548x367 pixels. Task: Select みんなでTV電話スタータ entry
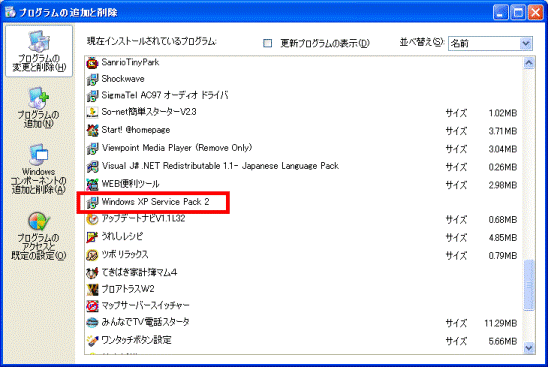point(145,322)
